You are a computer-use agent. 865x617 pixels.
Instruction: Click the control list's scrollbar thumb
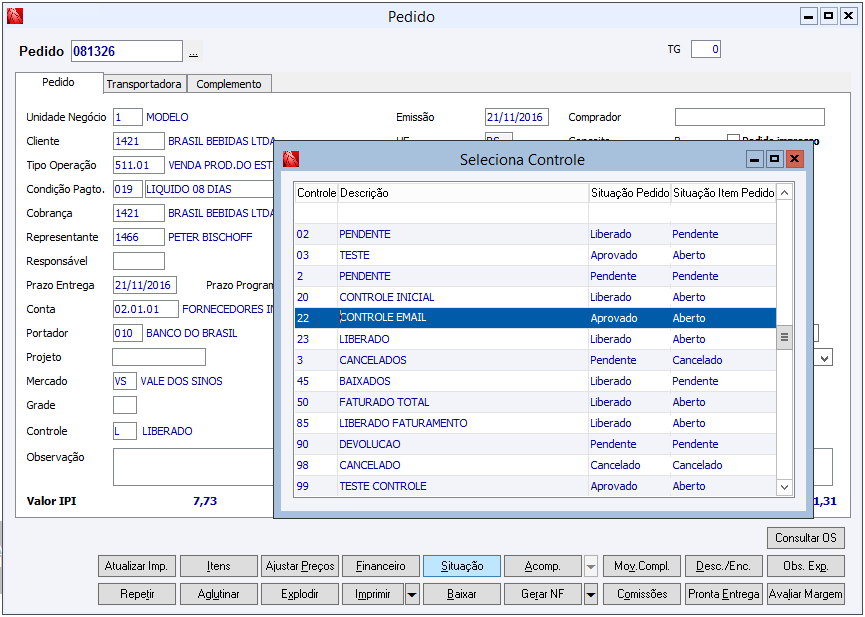pos(785,338)
